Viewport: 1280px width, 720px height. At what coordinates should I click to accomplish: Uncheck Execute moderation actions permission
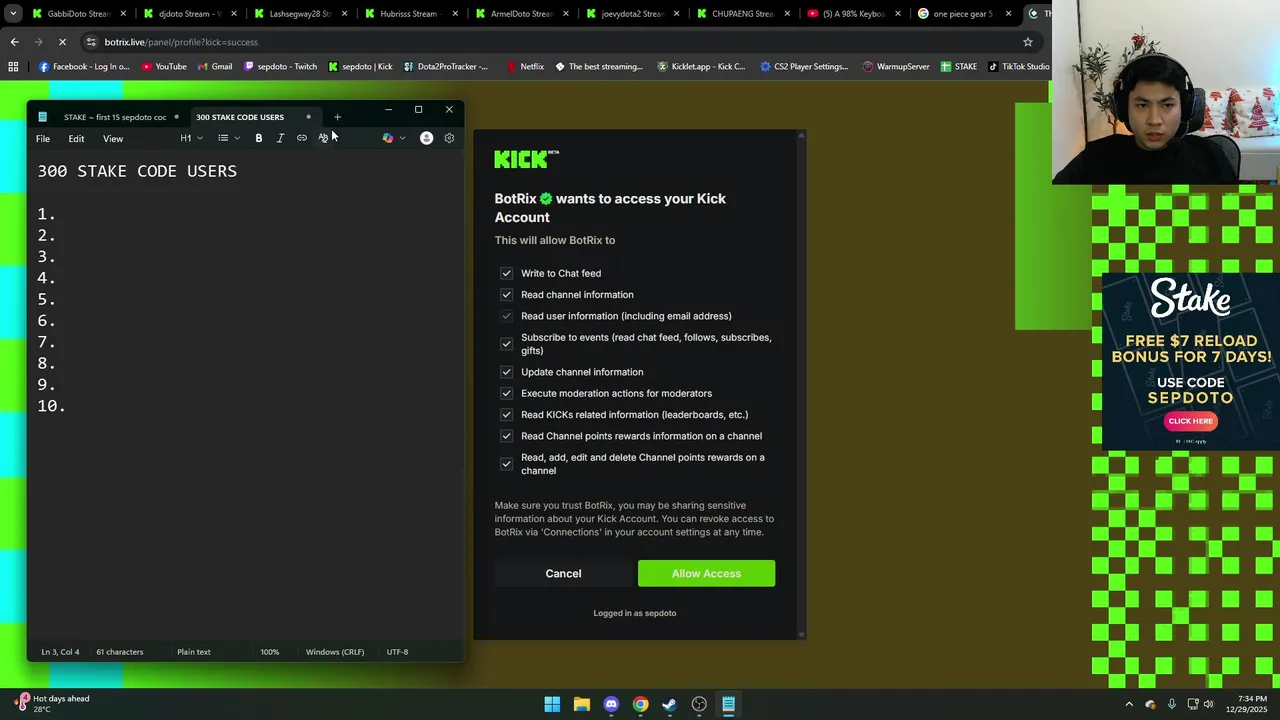click(x=506, y=393)
